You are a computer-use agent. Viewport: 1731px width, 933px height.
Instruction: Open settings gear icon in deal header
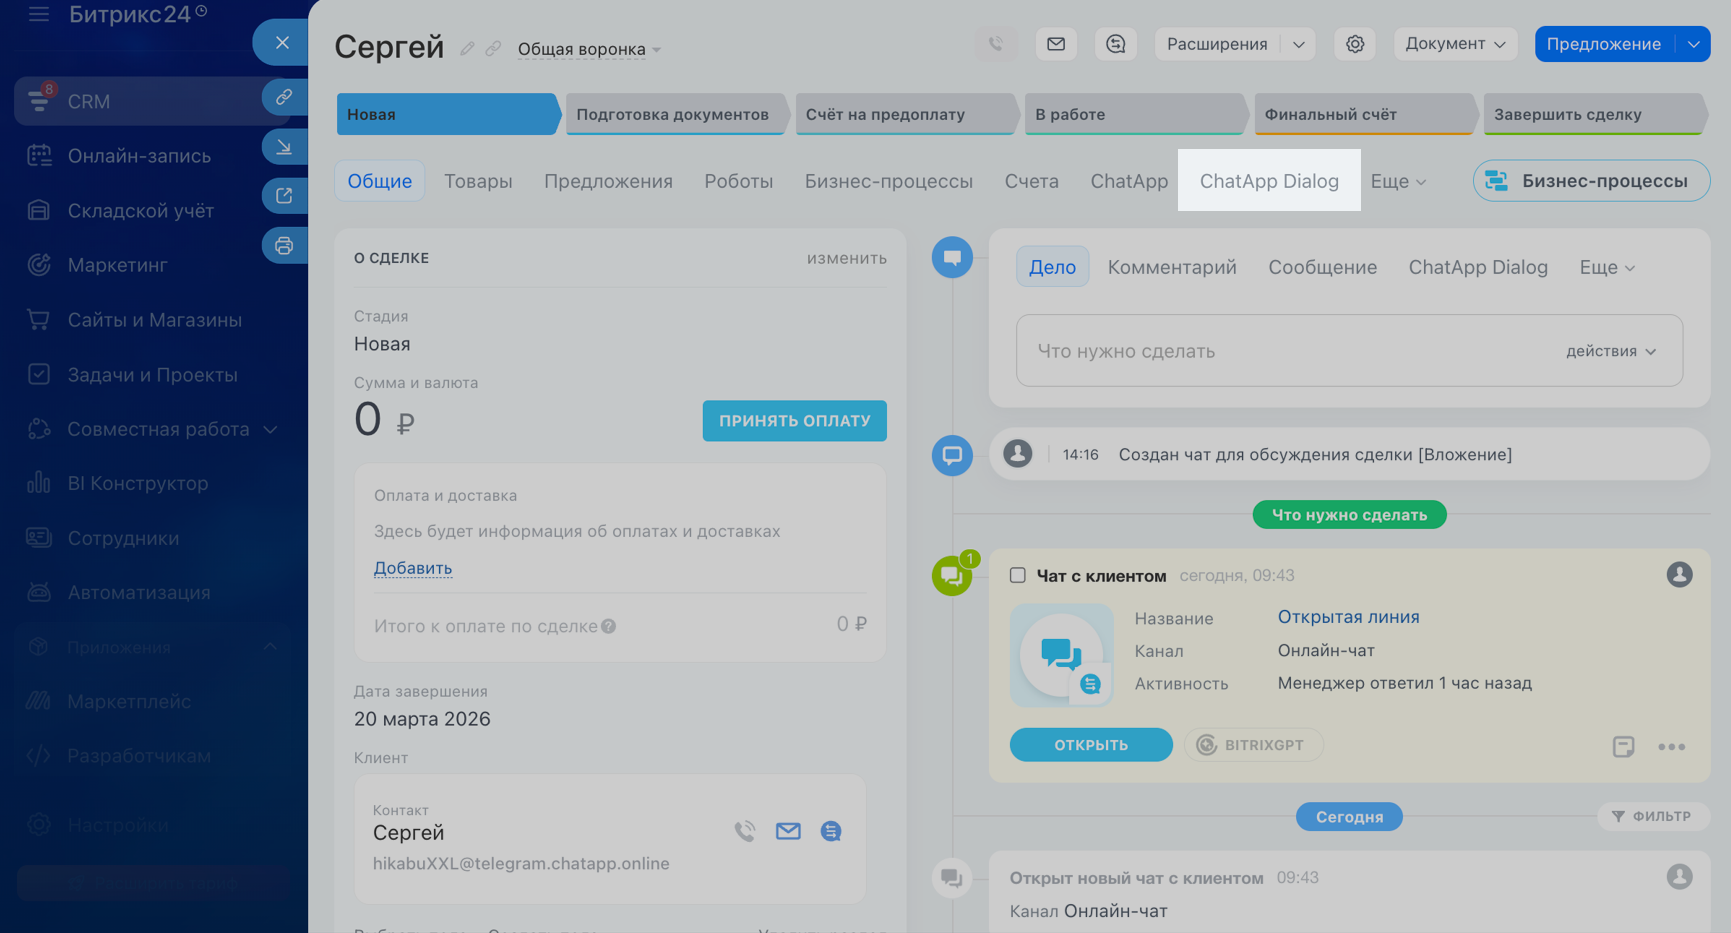click(x=1355, y=44)
